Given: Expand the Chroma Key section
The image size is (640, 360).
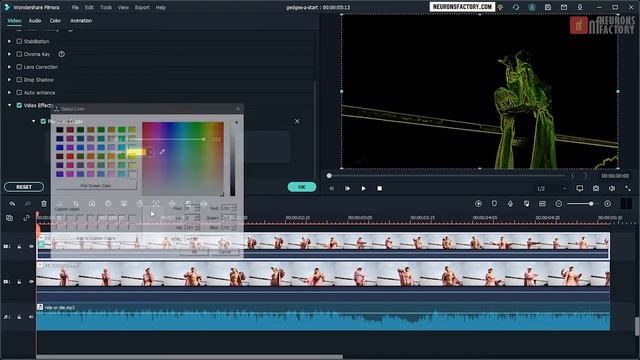Looking at the screenshot, I should tap(9, 54).
